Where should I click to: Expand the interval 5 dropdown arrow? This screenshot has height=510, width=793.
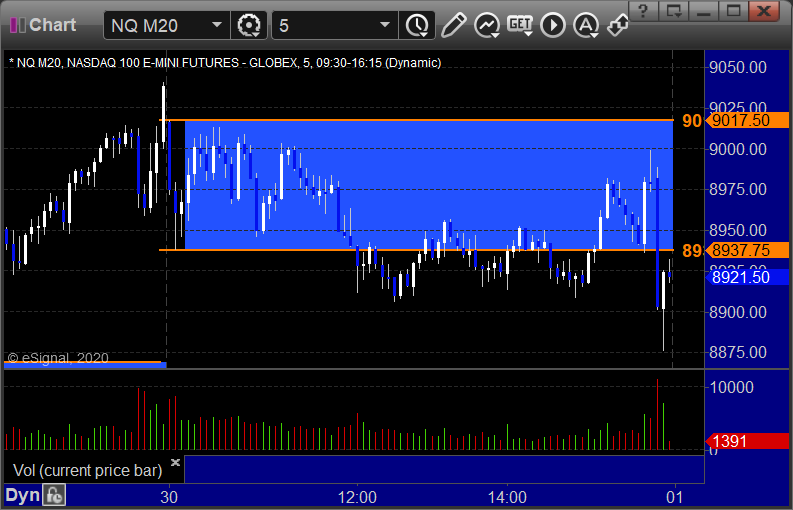coord(385,25)
